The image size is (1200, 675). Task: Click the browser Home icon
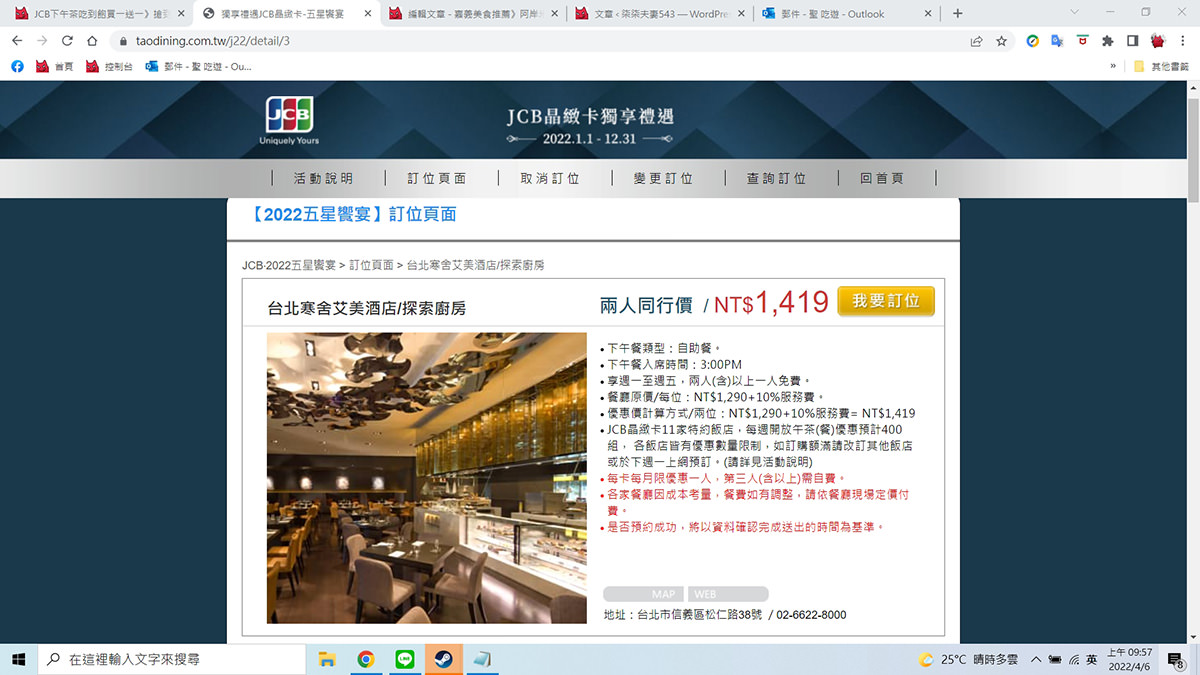click(92, 41)
